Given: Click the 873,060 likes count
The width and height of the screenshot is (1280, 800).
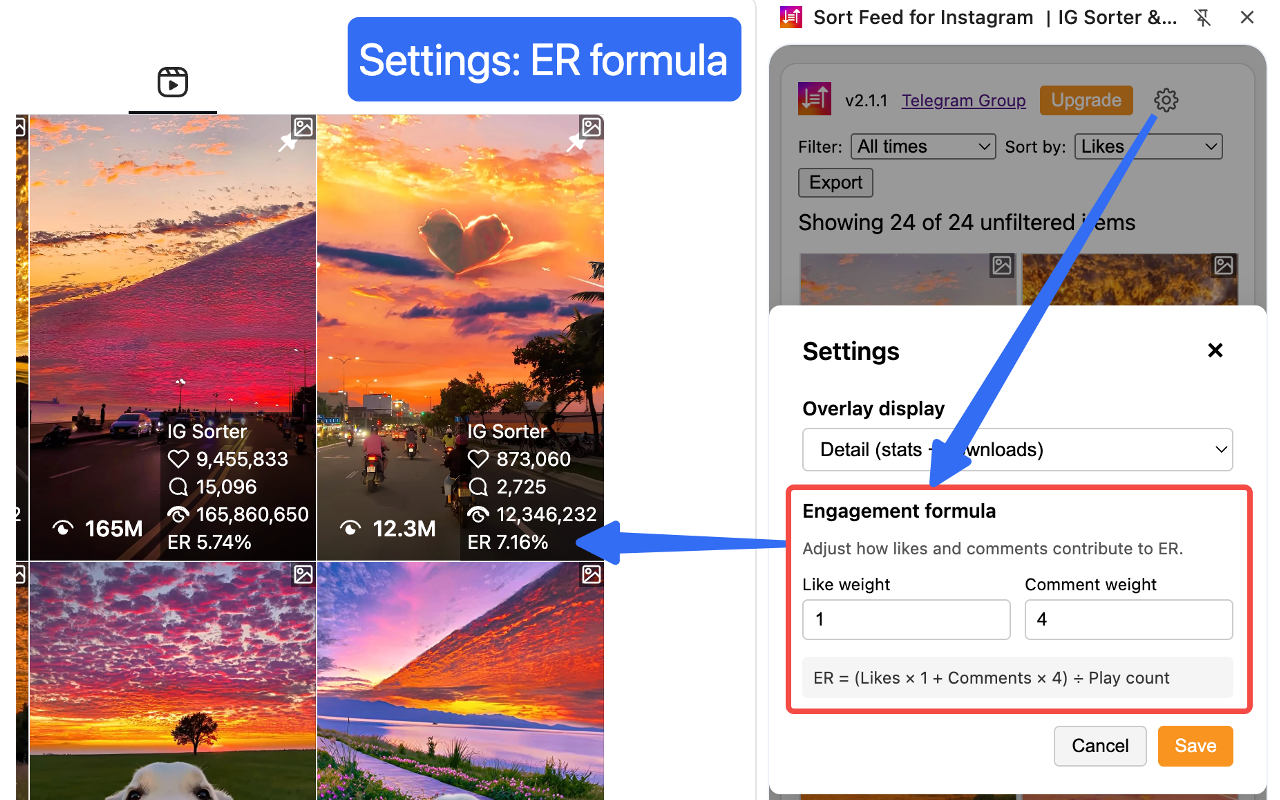Looking at the screenshot, I should pos(533,459).
